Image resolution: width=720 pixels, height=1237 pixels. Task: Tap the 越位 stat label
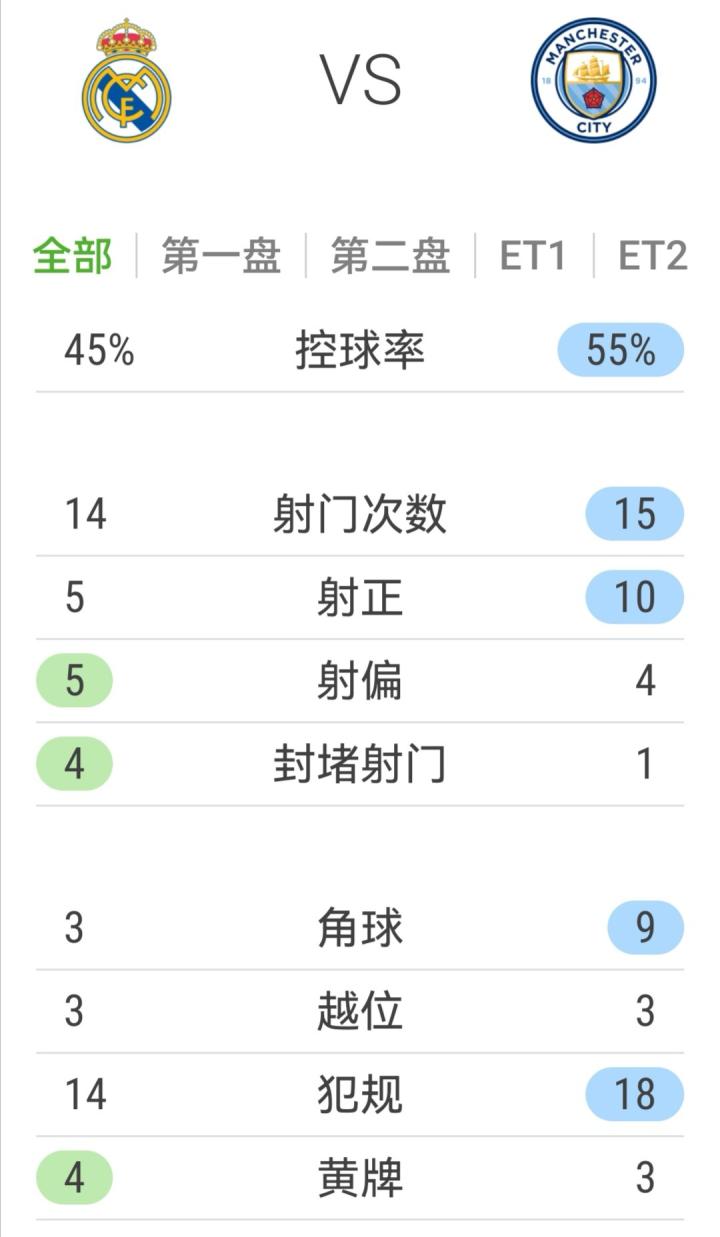(x=360, y=1010)
